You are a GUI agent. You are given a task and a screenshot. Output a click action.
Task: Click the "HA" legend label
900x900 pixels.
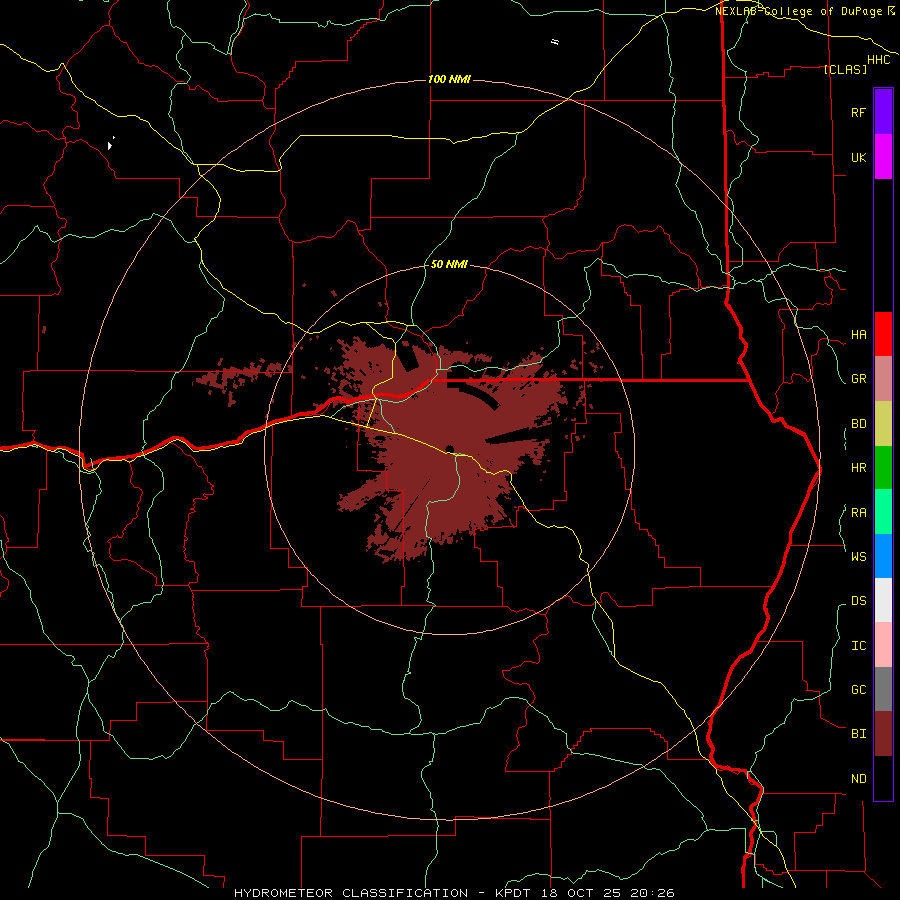click(x=858, y=335)
